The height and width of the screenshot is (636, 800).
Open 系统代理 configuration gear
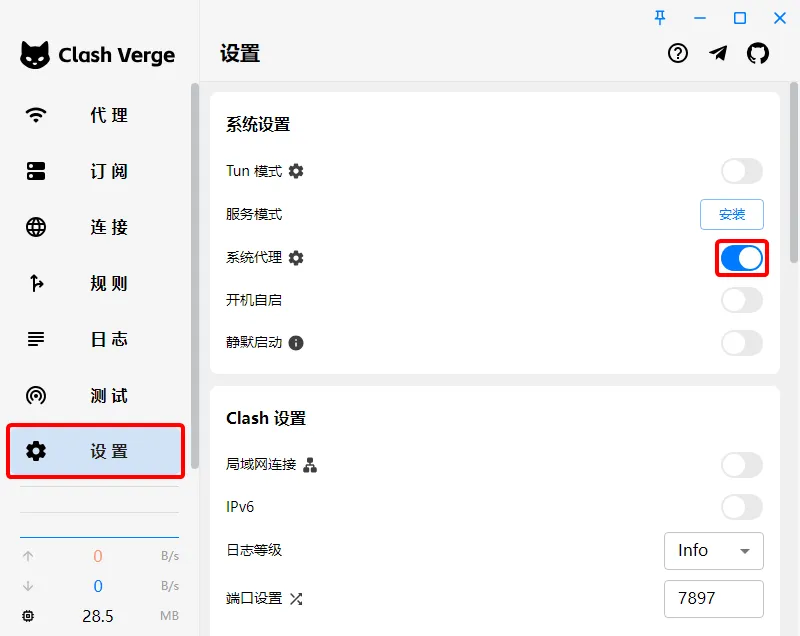click(294, 257)
